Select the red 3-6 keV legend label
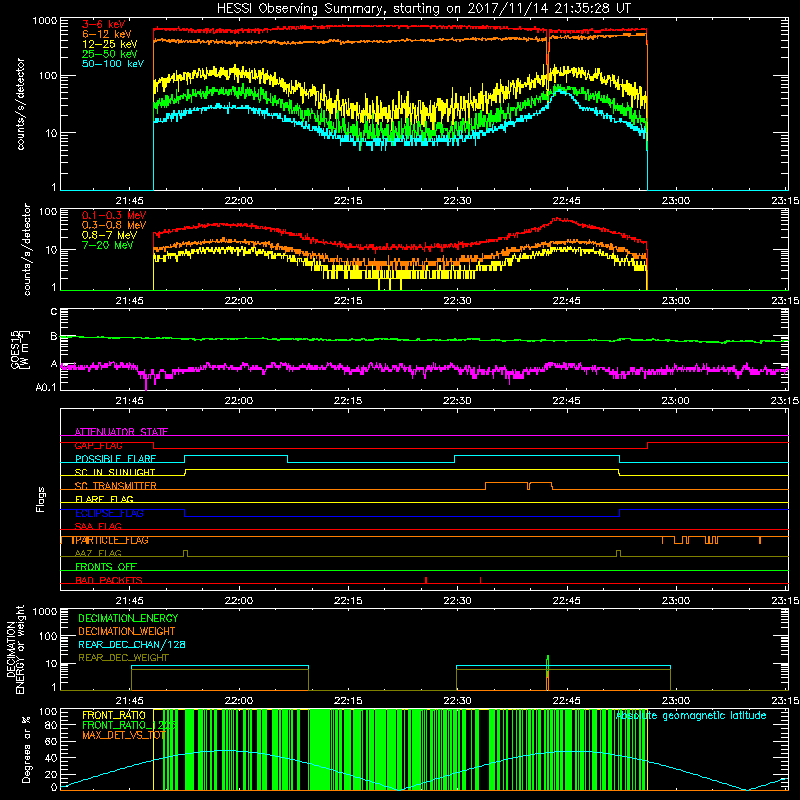The height and width of the screenshot is (800, 800). 104,24
